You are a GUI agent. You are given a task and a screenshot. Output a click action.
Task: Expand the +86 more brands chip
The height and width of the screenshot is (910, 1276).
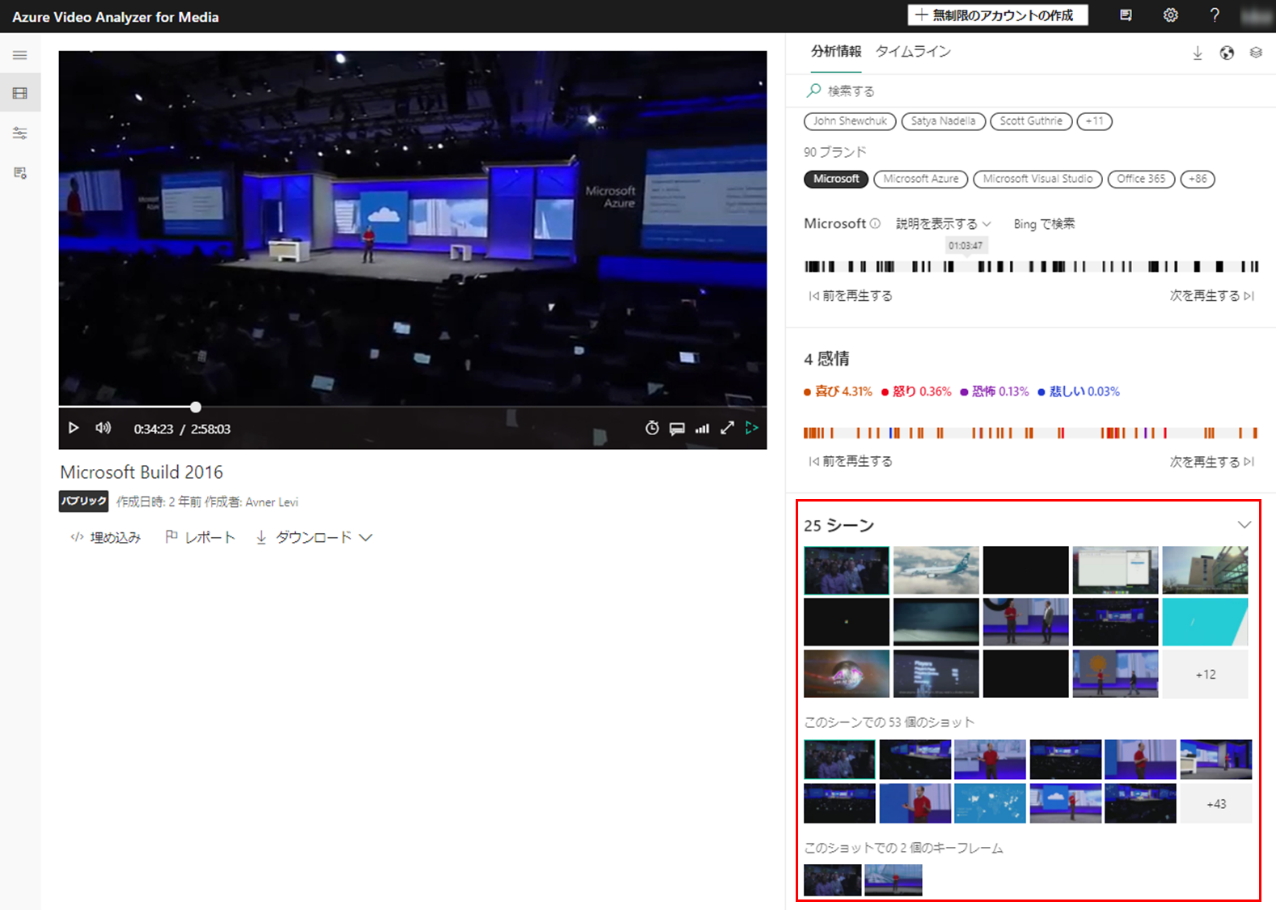click(x=1198, y=179)
